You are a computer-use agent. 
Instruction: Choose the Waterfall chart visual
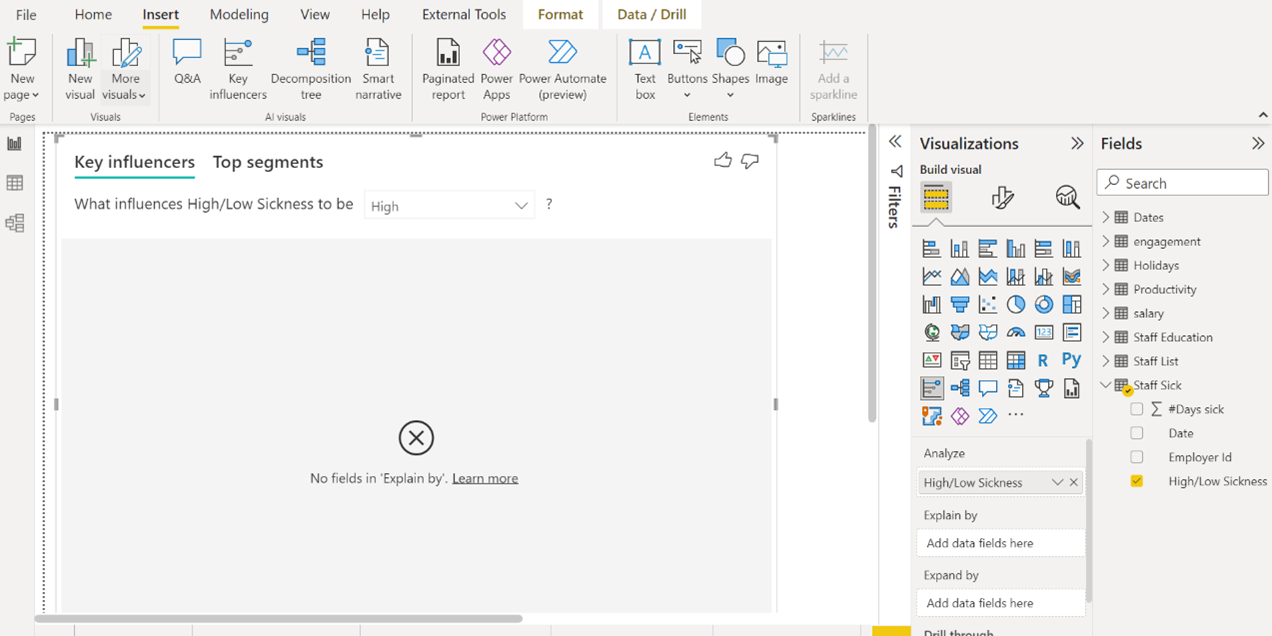click(x=931, y=304)
